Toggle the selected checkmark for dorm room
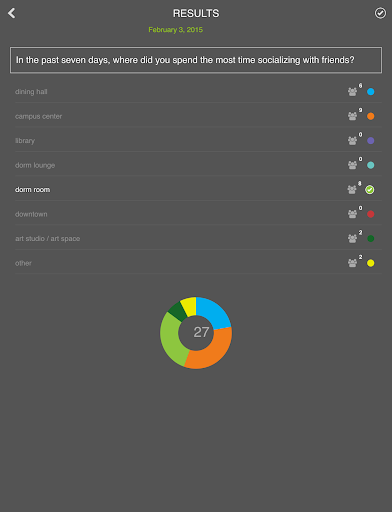The image size is (392, 512). click(370, 190)
